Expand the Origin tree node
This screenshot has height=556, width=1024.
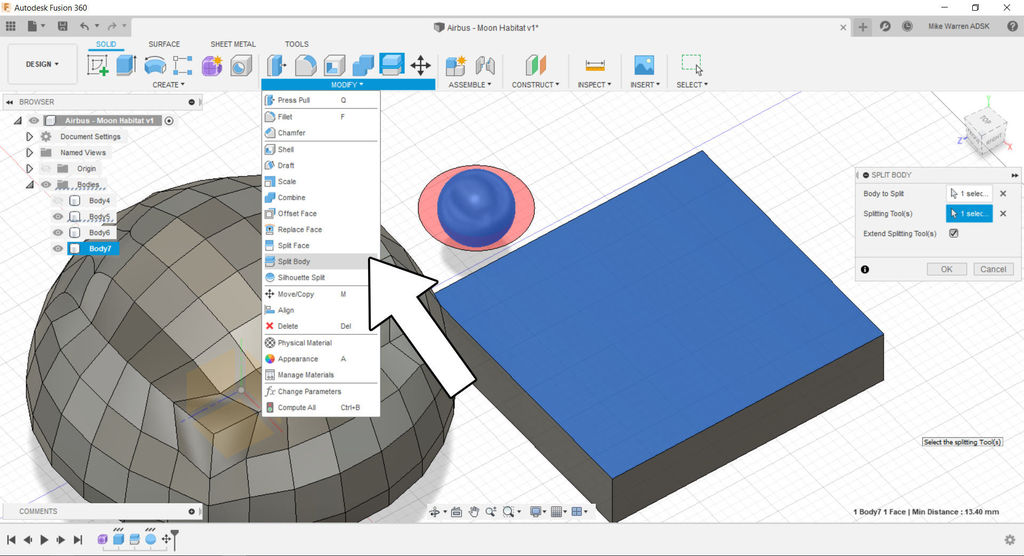pos(29,169)
